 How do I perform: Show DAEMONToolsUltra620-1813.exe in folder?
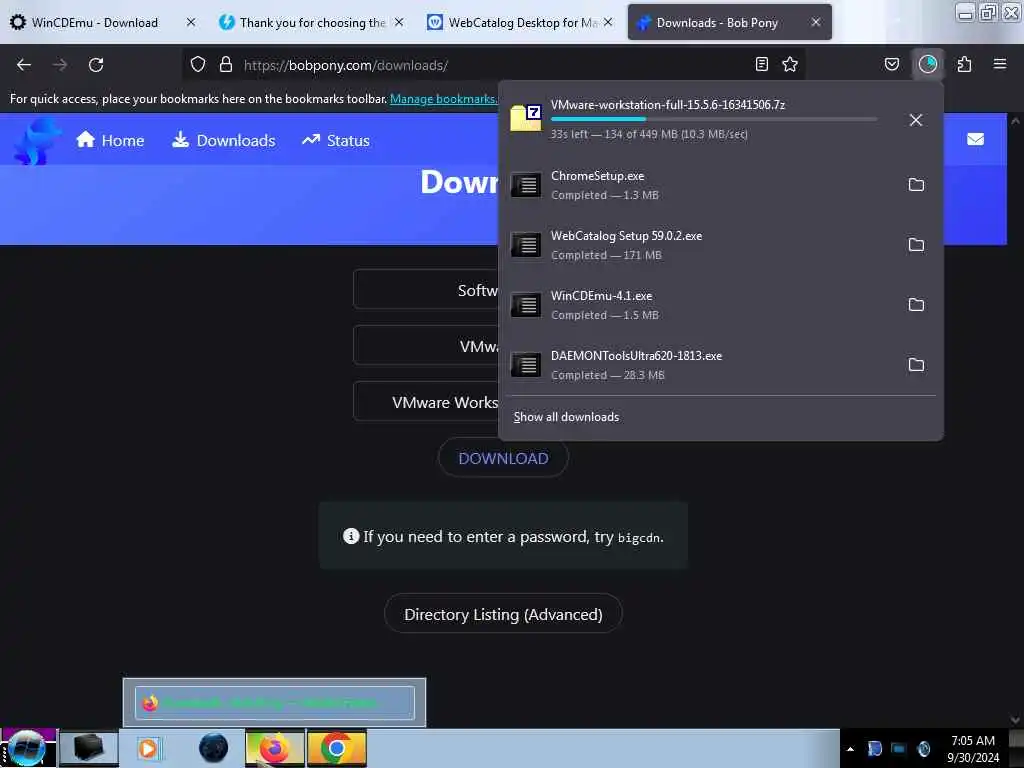[x=916, y=365]
